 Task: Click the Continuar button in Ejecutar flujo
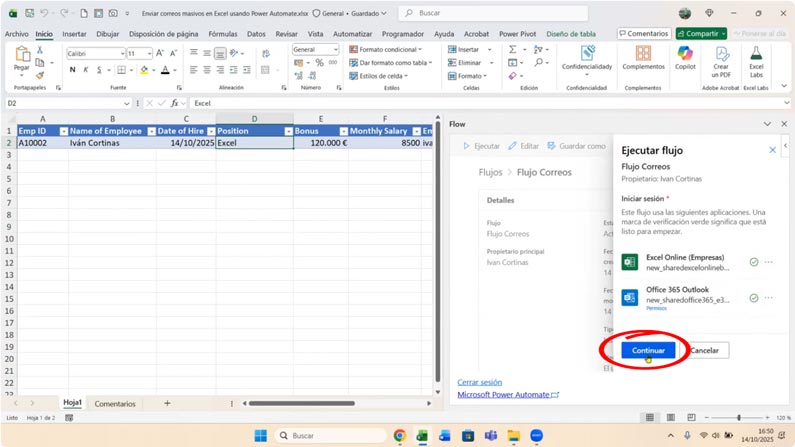[648, 351]
